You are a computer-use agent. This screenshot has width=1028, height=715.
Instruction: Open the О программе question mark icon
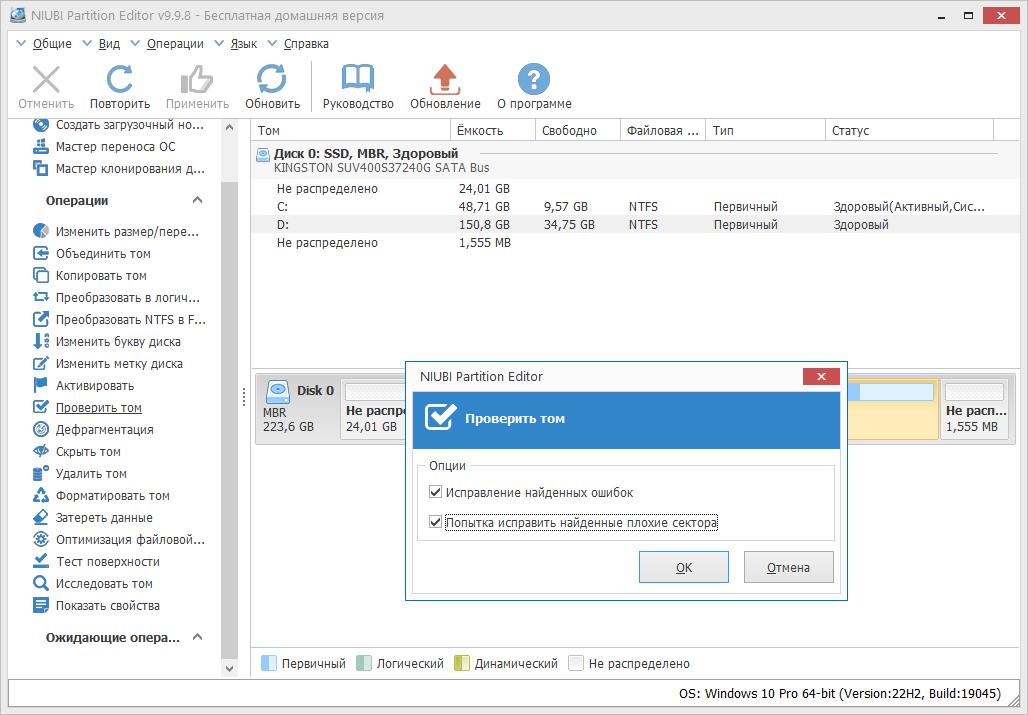pos(534,80)
